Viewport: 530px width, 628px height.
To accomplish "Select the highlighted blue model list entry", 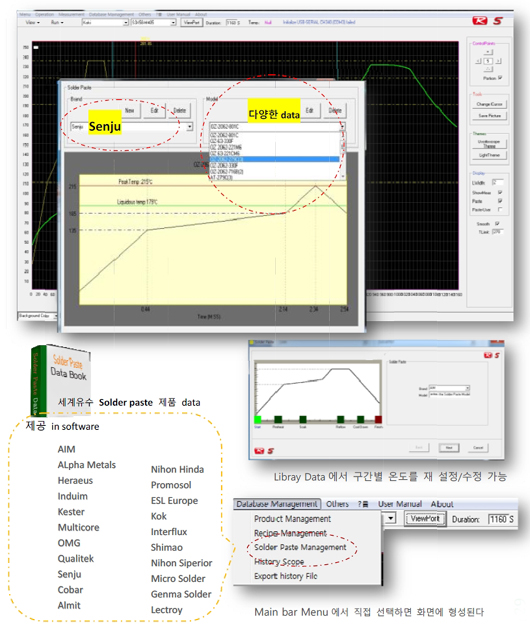I will (274, 159).
